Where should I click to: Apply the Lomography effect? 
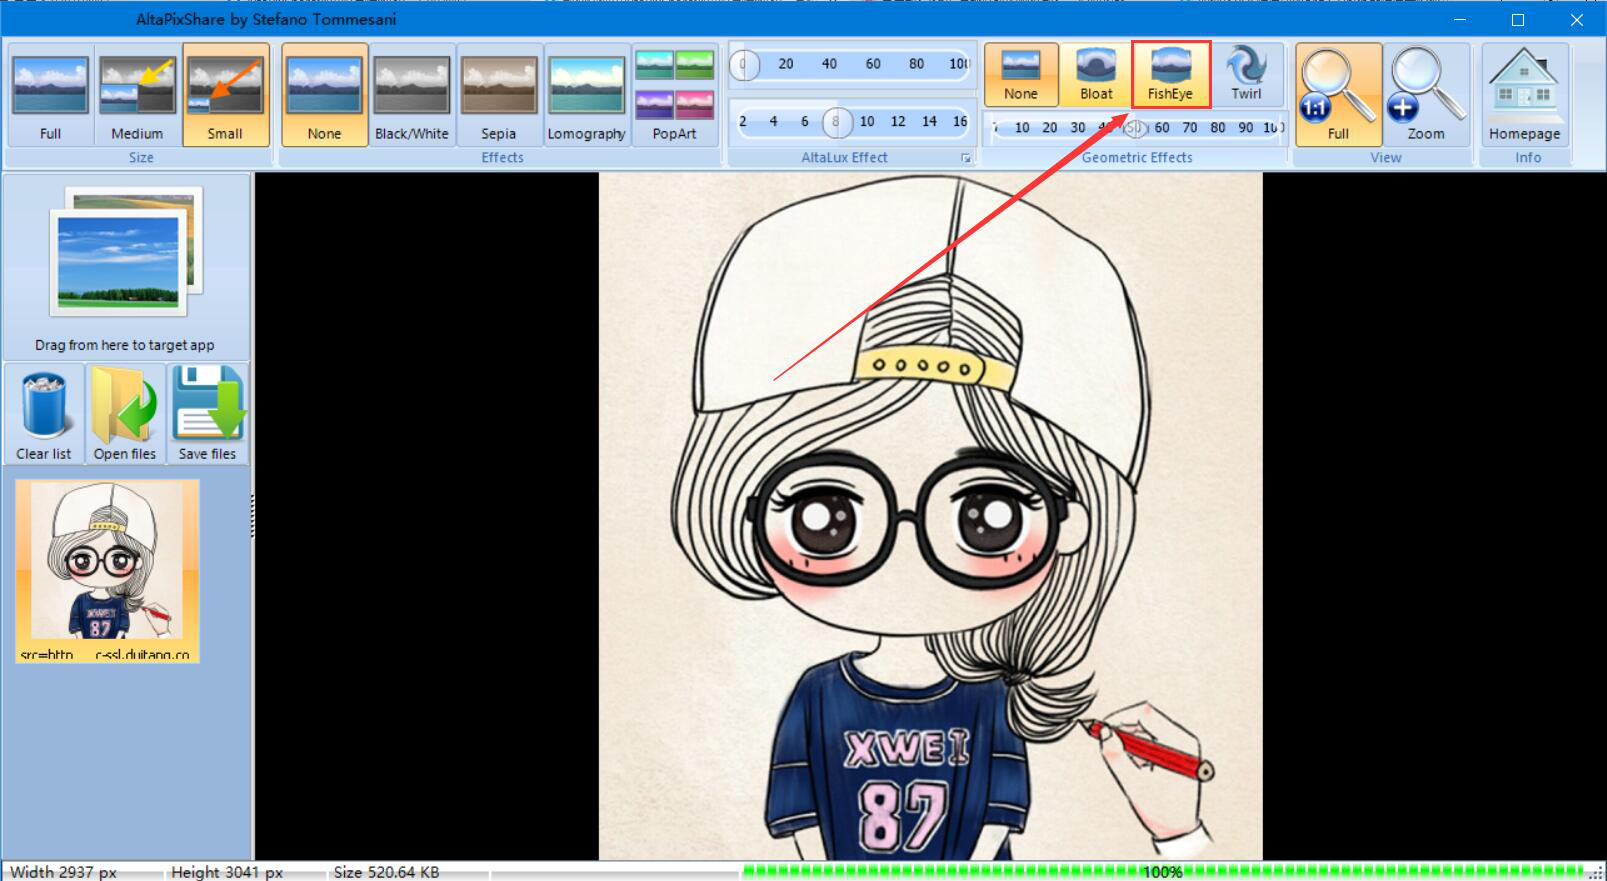[586, 96]
